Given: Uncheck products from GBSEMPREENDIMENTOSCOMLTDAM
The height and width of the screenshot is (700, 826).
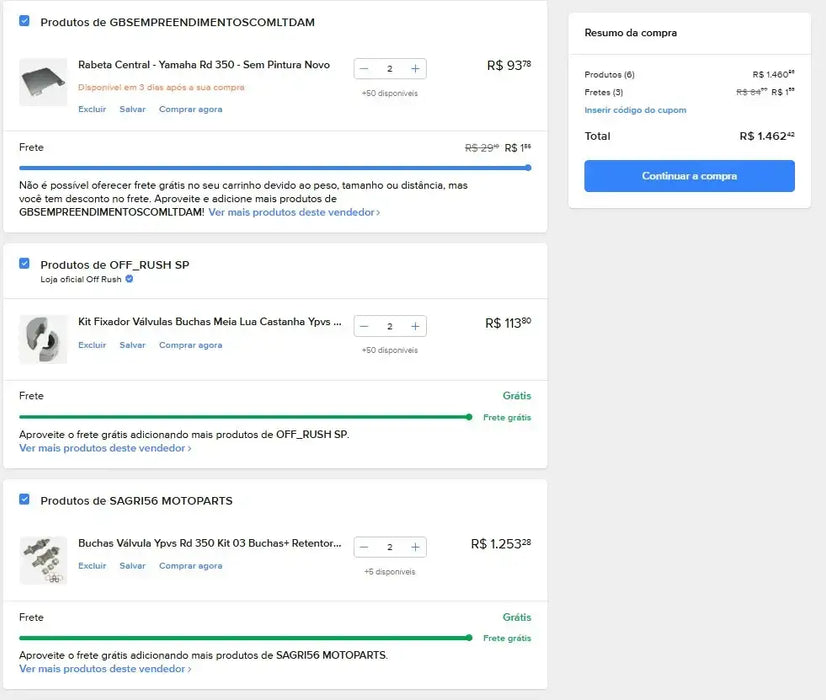Looking at the screenshot, I should [24, 21].
